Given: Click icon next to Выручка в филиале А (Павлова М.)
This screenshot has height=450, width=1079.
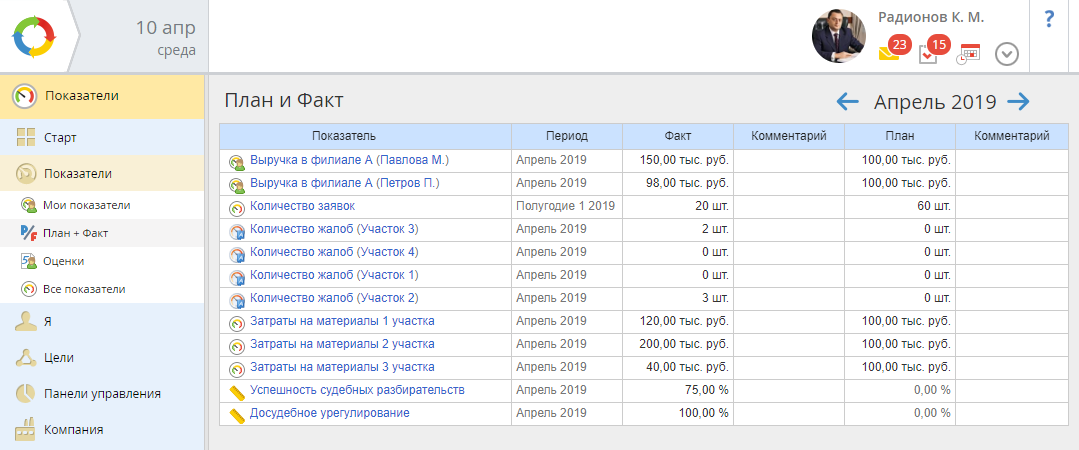Looking at the screenshot, I should 237,161.
